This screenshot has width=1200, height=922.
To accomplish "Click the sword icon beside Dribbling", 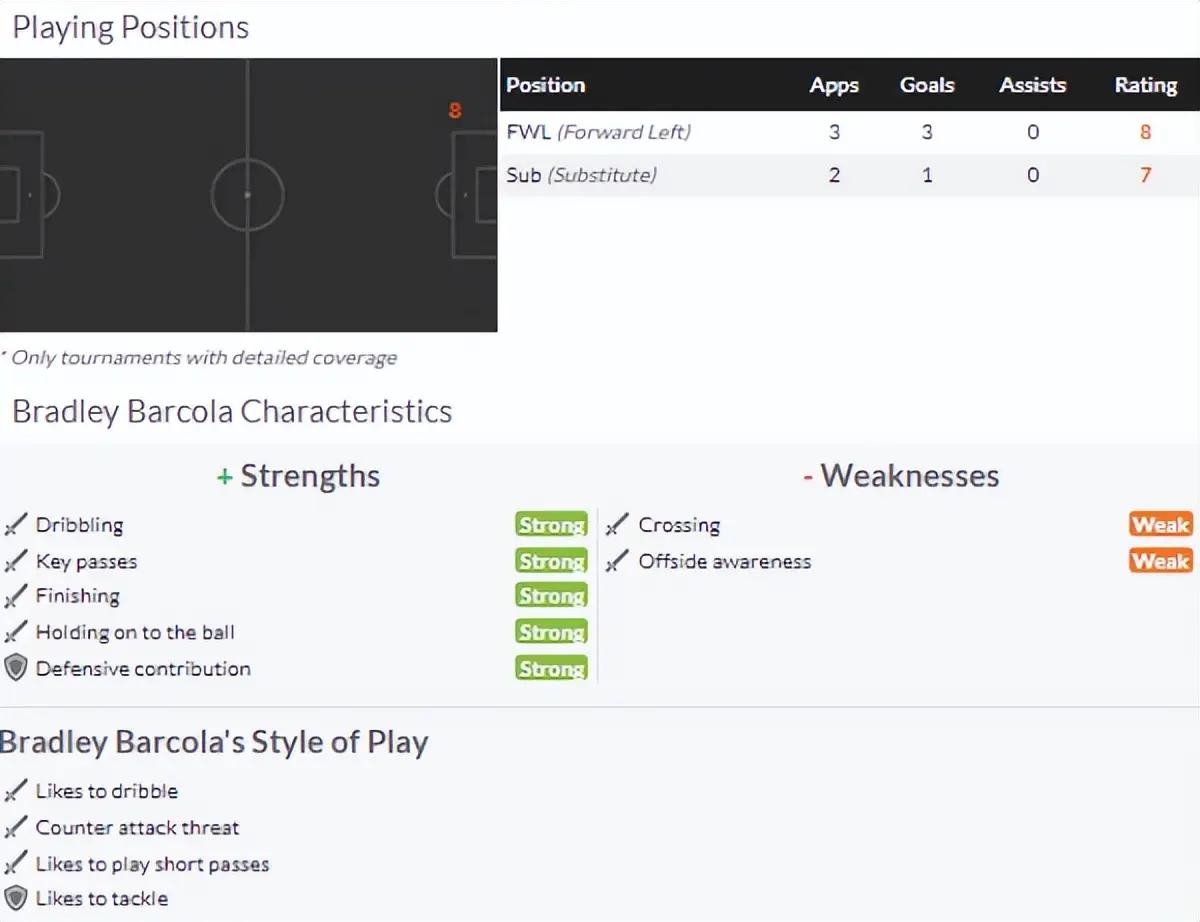I will (x=15, y=525).
